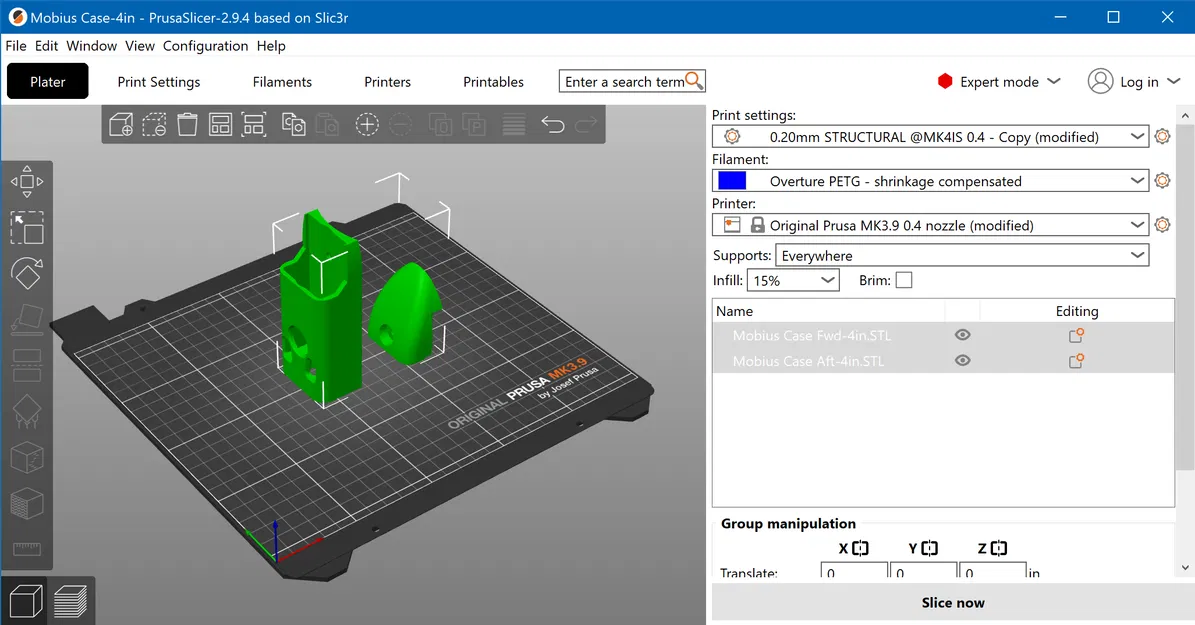Expand the Expert mode dropdown

[999, 82]
